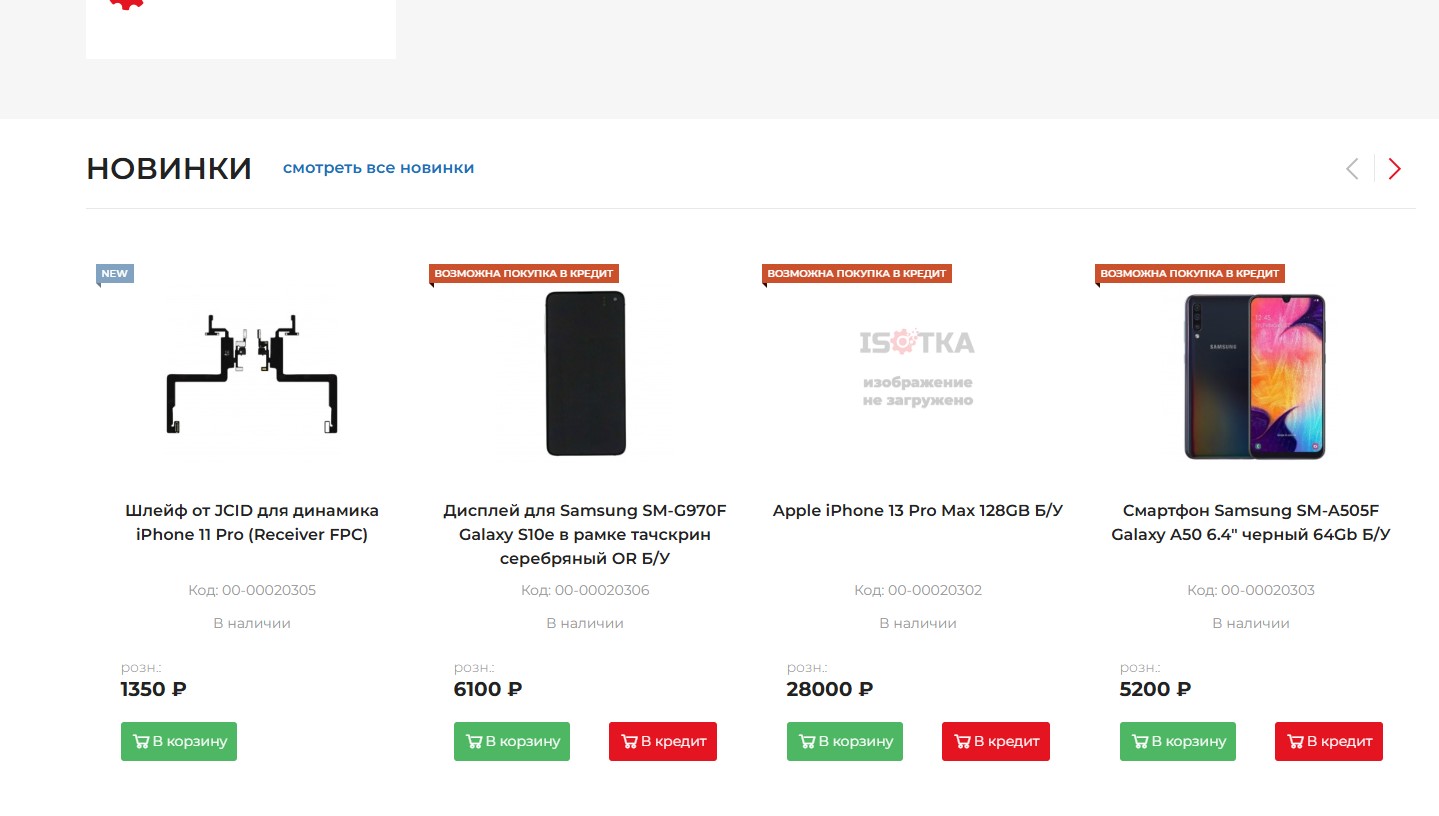Open the JCID receiver flex cable image
This screenshot has height=816, width=1439.
(x=252, y=374)
